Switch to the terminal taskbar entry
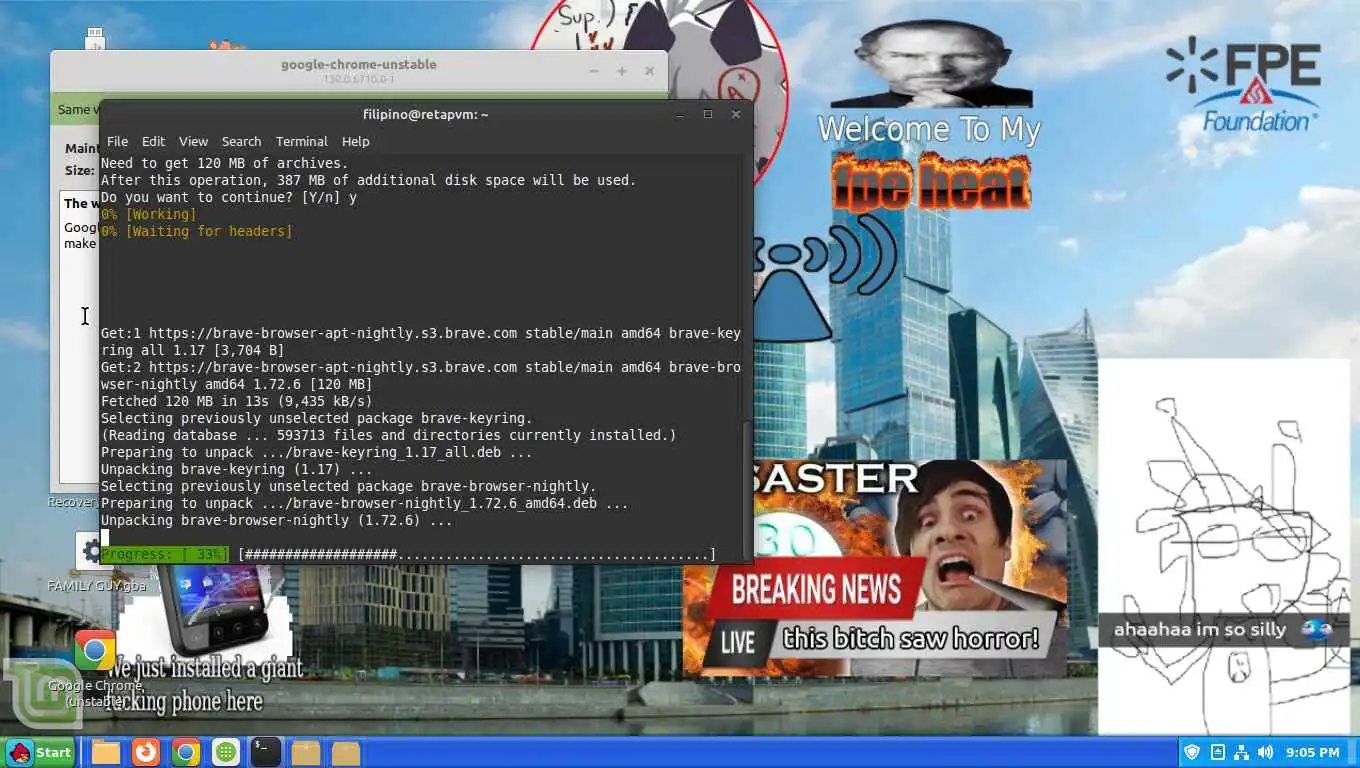 [x=265, y=752]
